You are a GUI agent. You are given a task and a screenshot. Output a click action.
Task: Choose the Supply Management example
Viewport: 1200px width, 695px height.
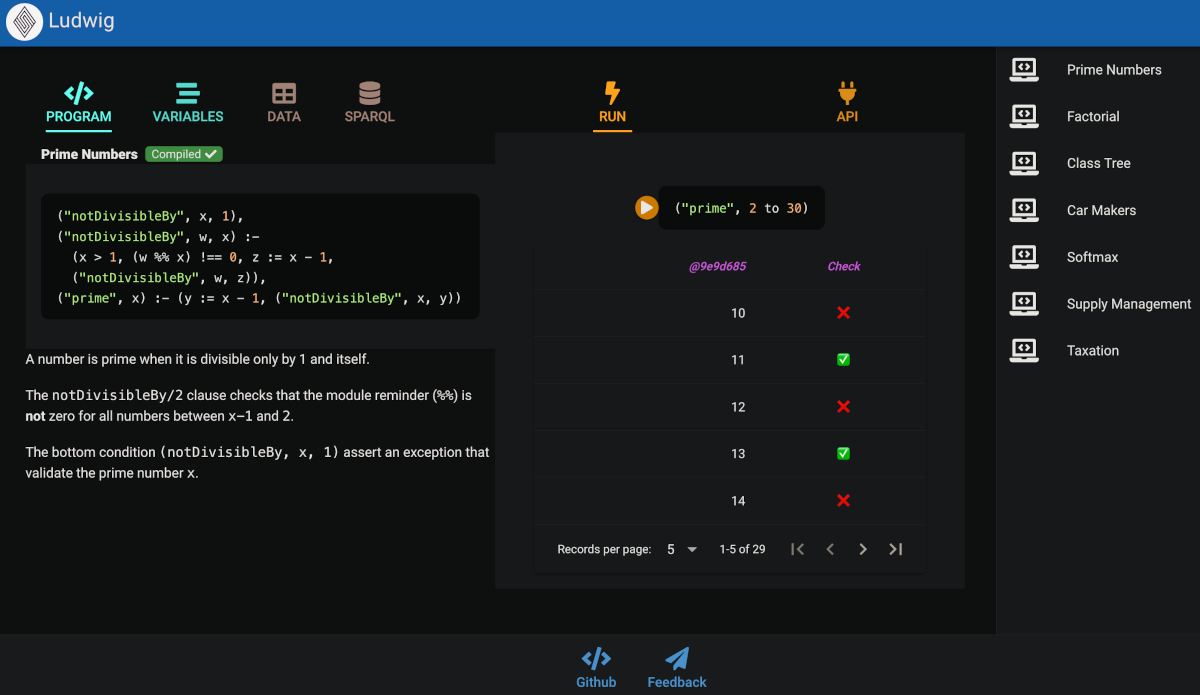click(x=1128, y=304)
